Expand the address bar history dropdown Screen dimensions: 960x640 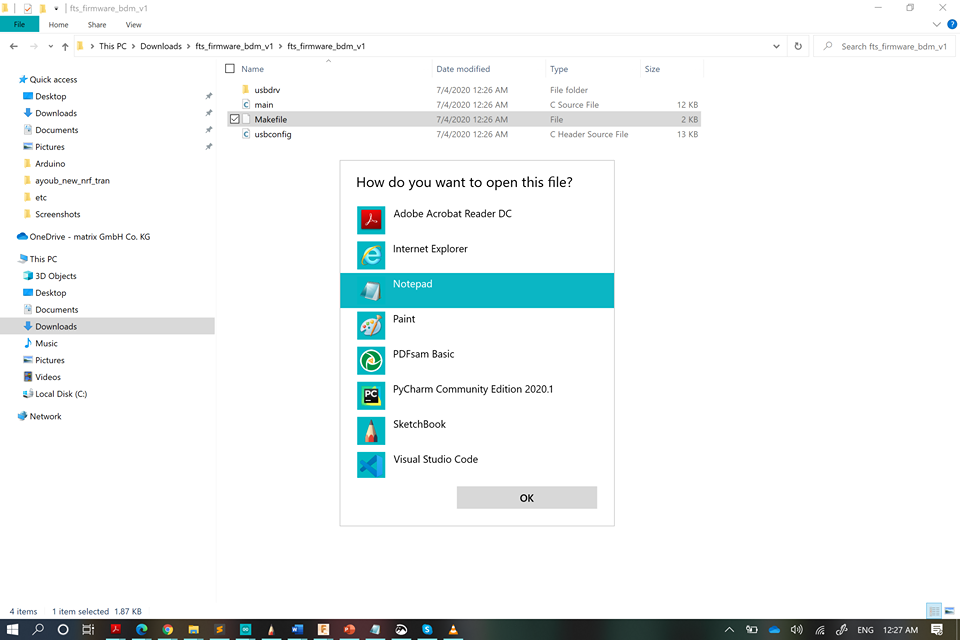click(x=776, y=46)
